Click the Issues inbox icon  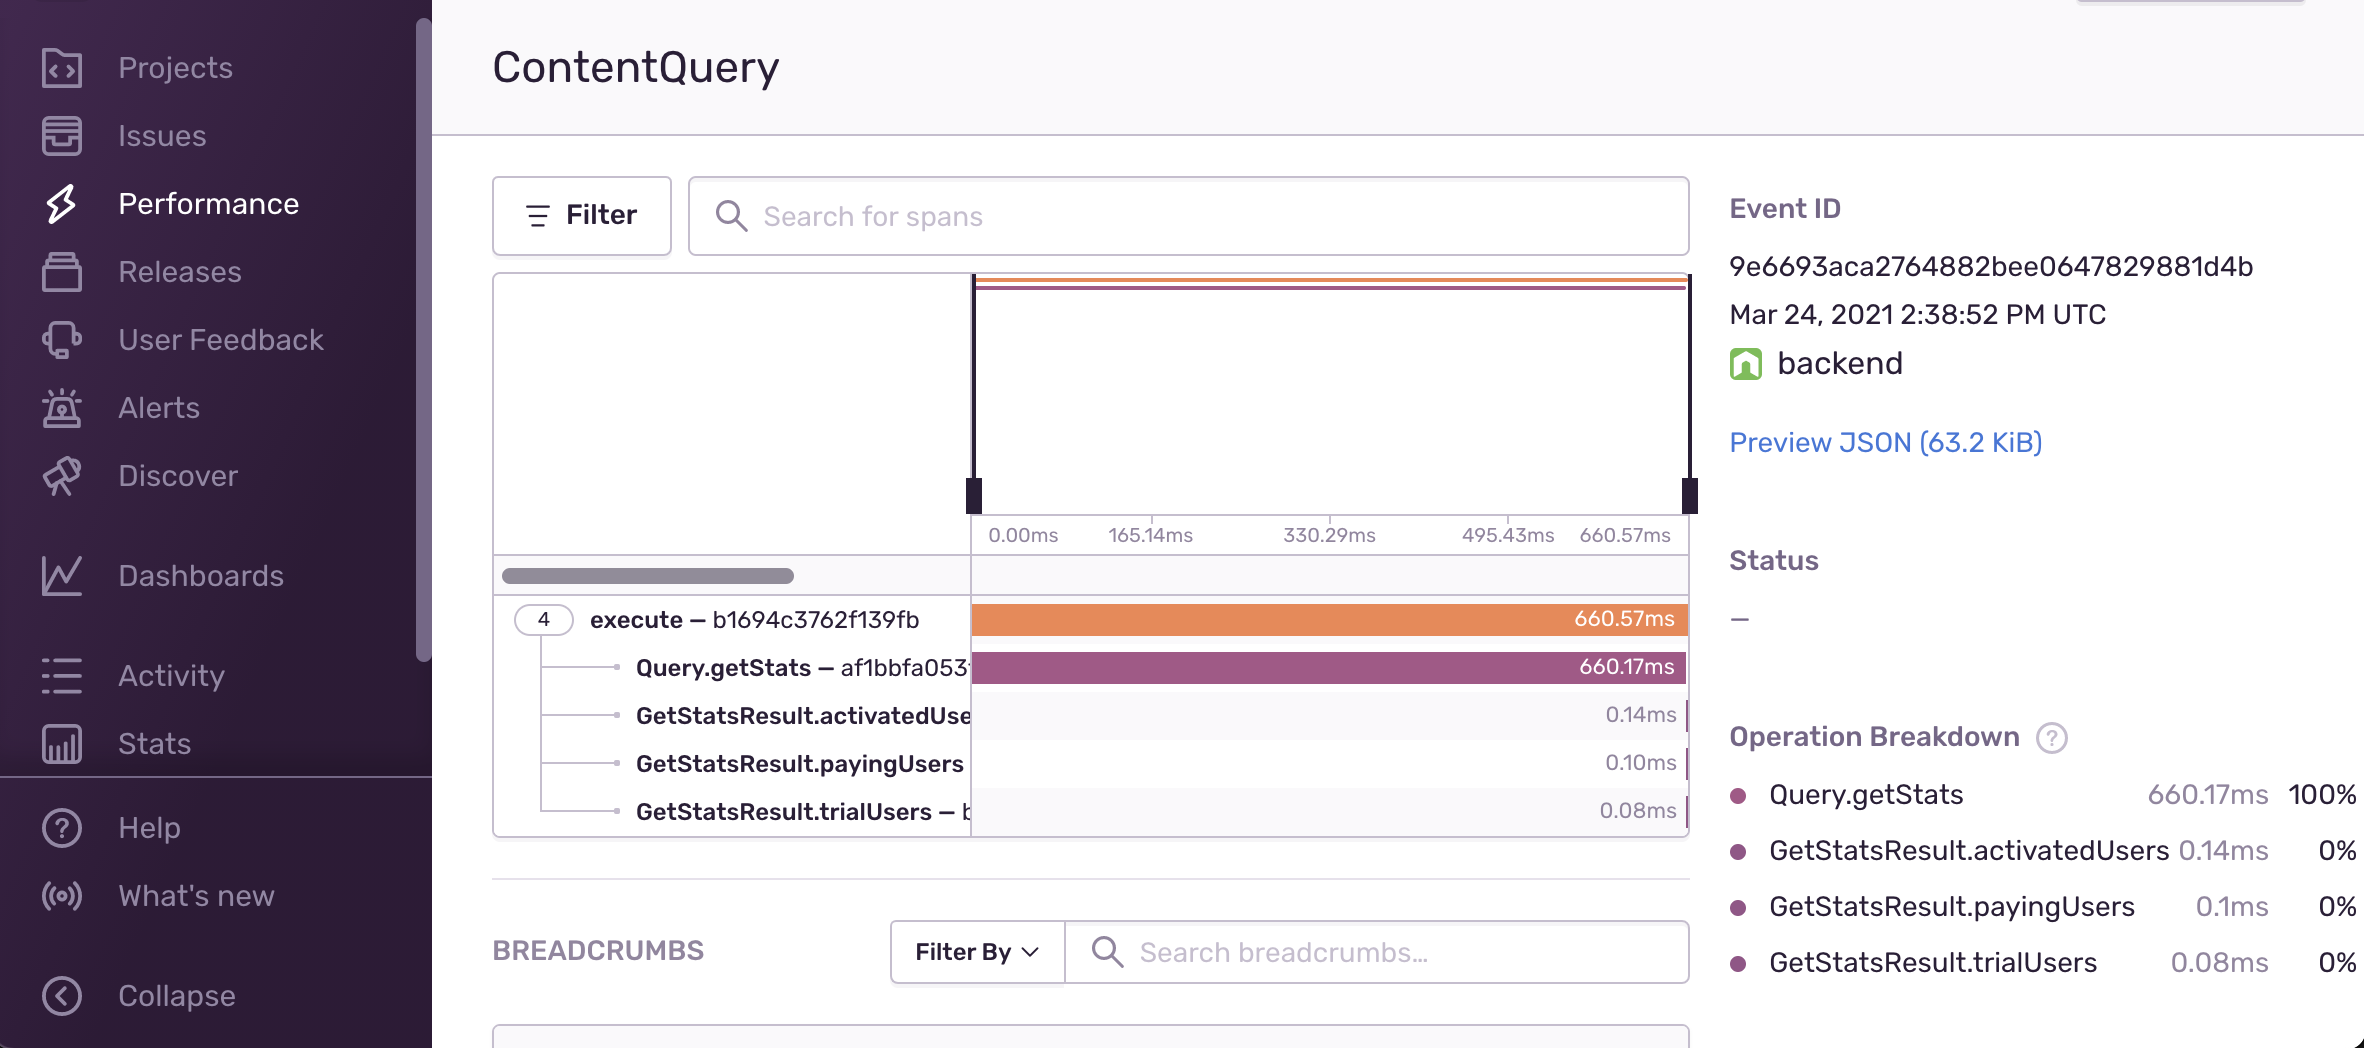click(x=62, y=136)
